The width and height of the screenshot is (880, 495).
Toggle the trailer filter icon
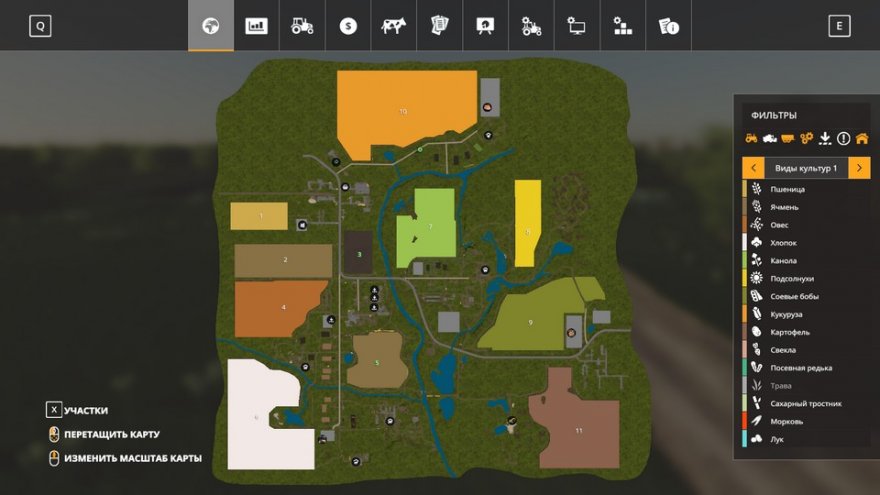(x=788, y=138)
